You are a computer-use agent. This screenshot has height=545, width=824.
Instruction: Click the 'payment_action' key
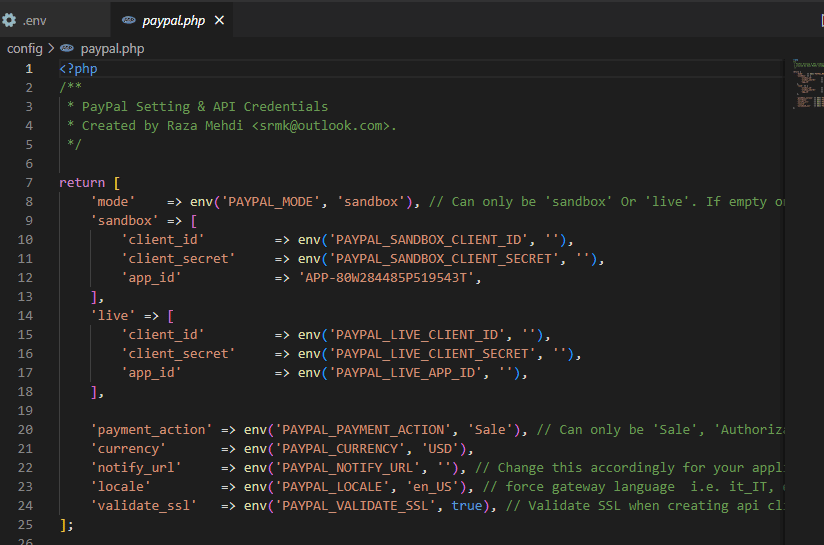[x=151, y=430]
